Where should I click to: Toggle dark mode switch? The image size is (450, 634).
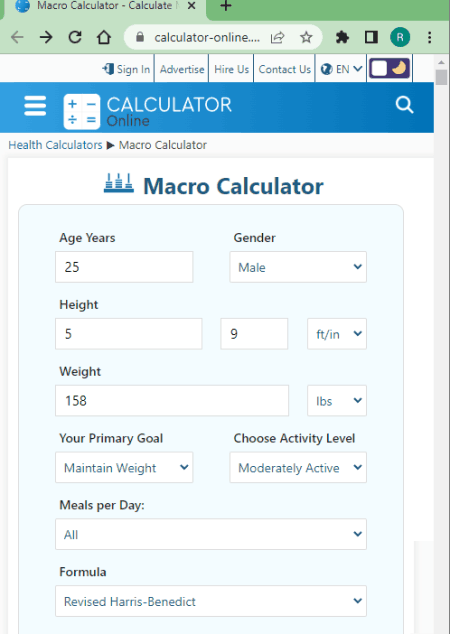click(x=389, y=68)
